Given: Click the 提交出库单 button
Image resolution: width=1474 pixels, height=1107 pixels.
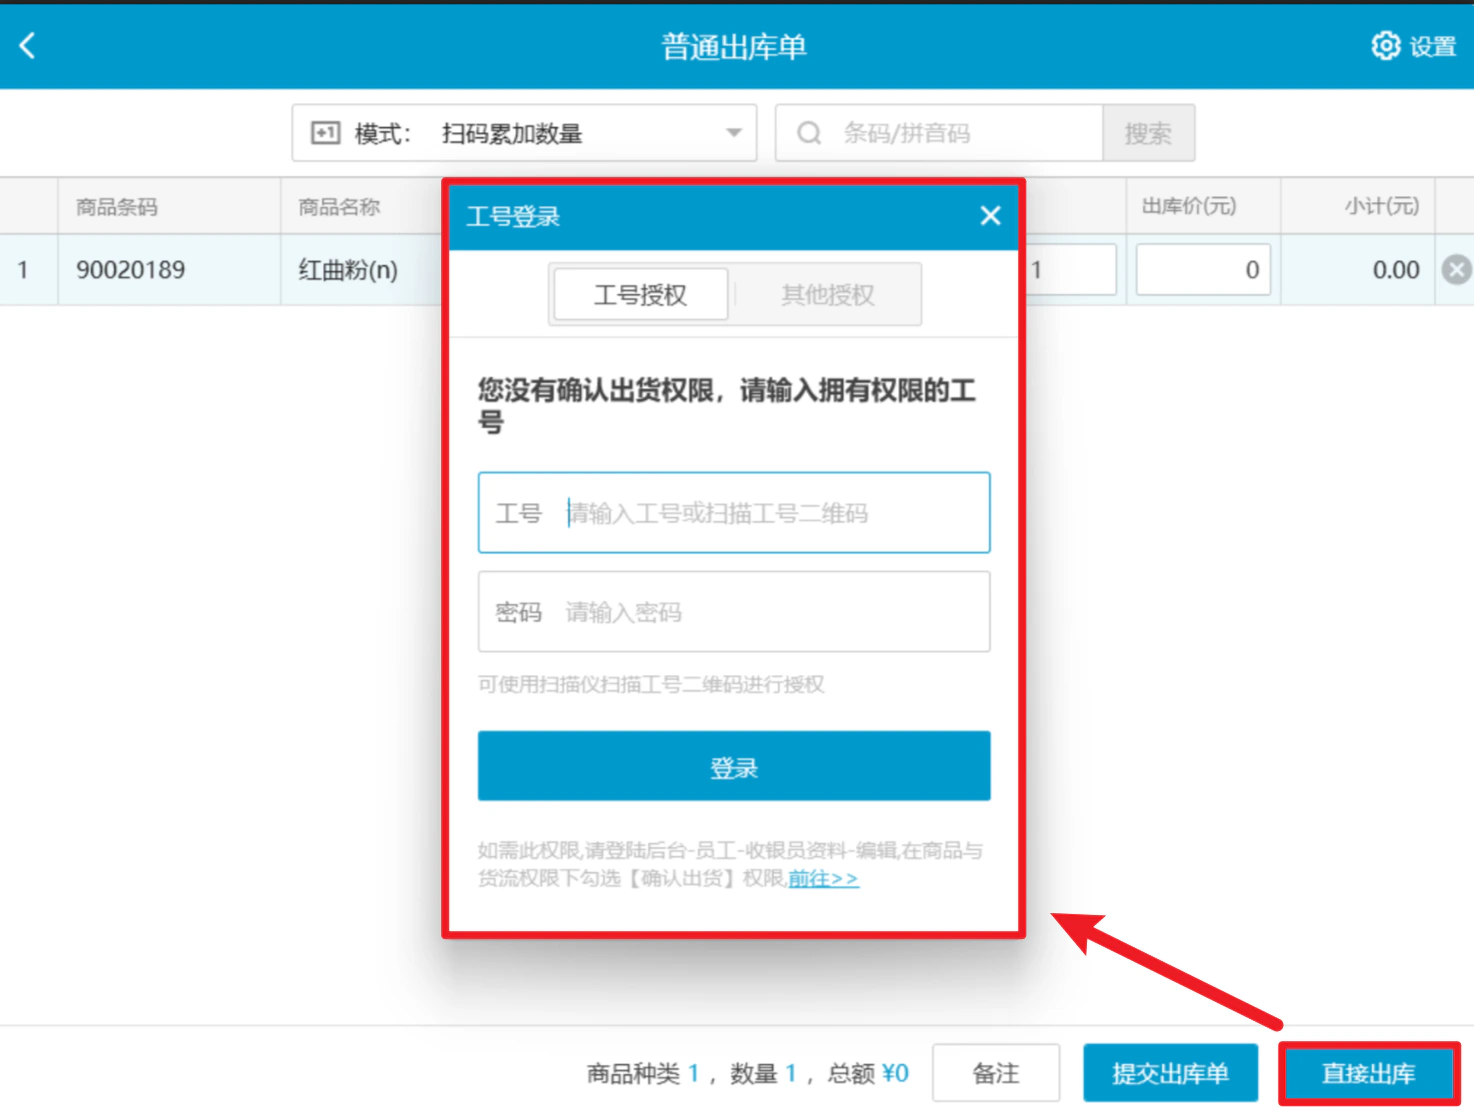Looking at the screenshot, I should click(1170, 1073).
